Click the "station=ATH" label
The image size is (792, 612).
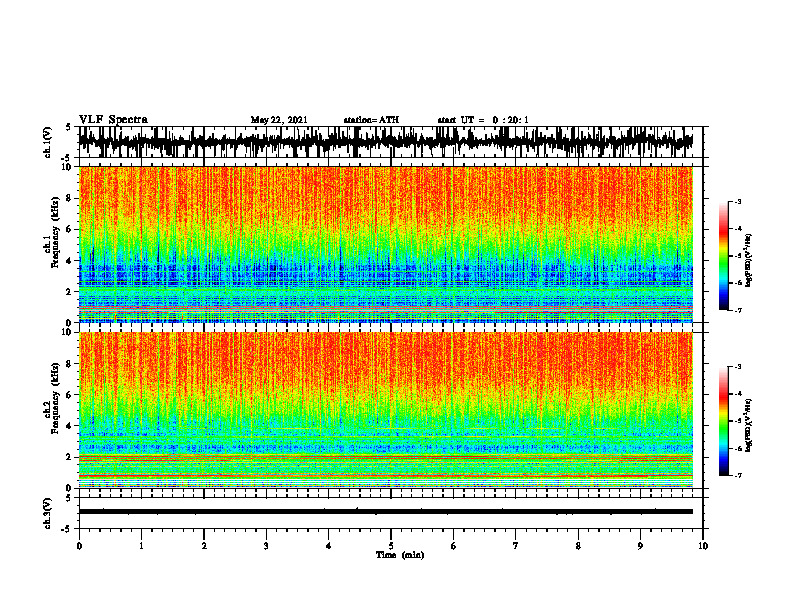click(371, 120)
